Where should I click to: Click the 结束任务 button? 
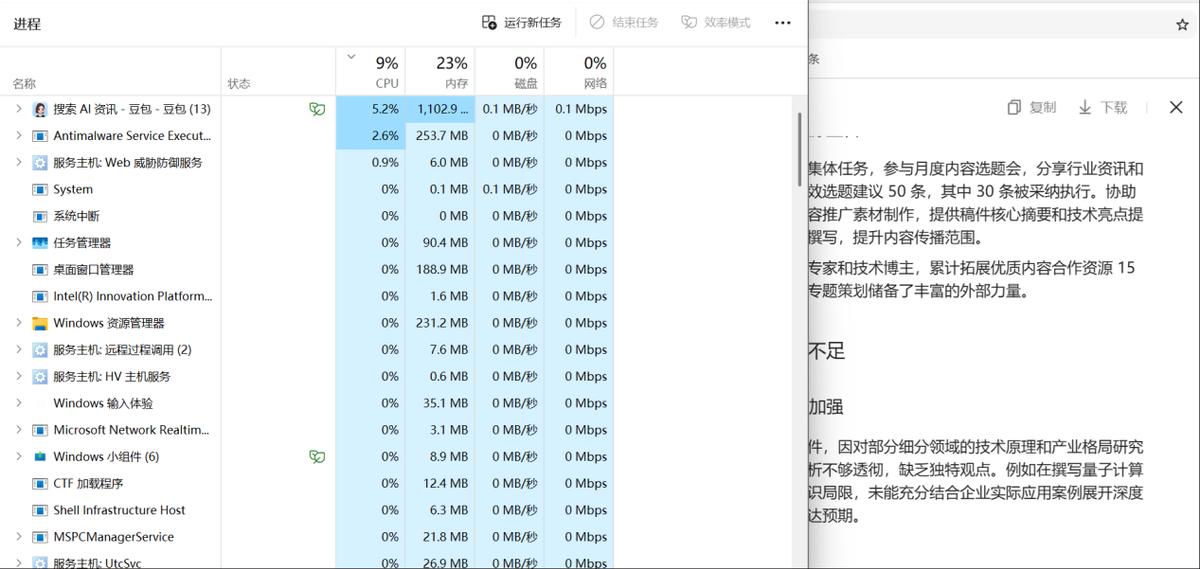(624, 22)
